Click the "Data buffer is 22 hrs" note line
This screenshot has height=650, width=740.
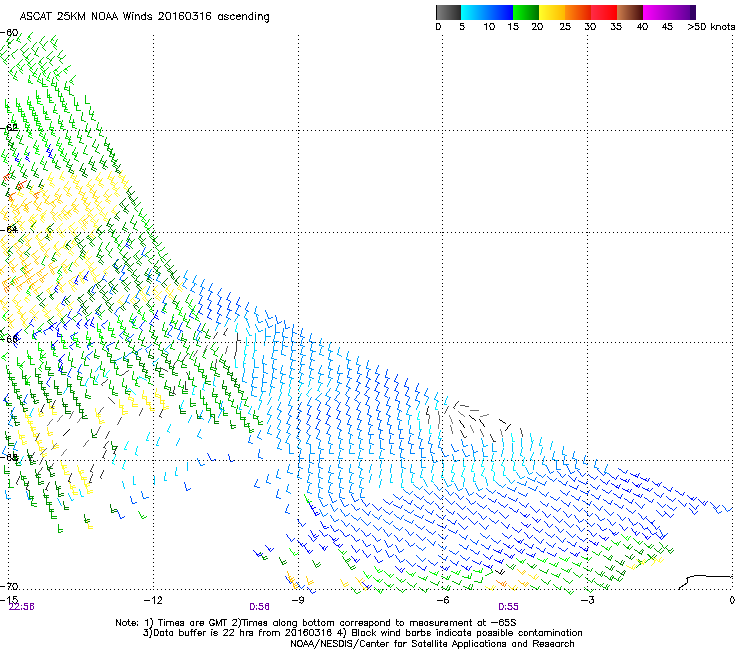[362, 633]
